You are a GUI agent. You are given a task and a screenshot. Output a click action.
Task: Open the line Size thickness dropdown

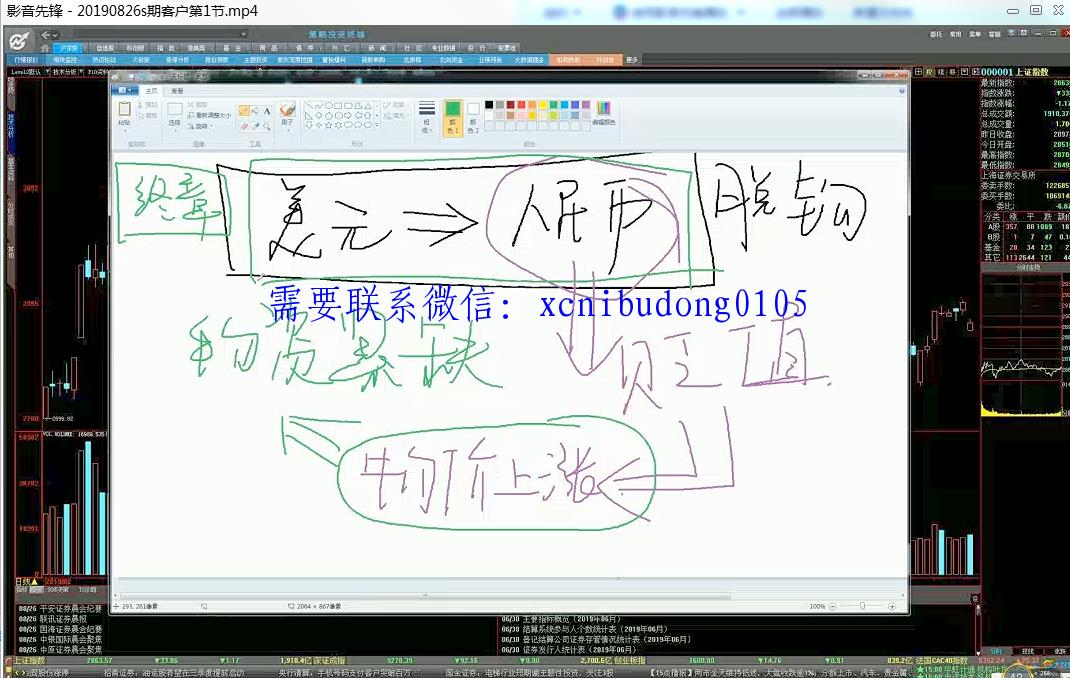[426, 116]
